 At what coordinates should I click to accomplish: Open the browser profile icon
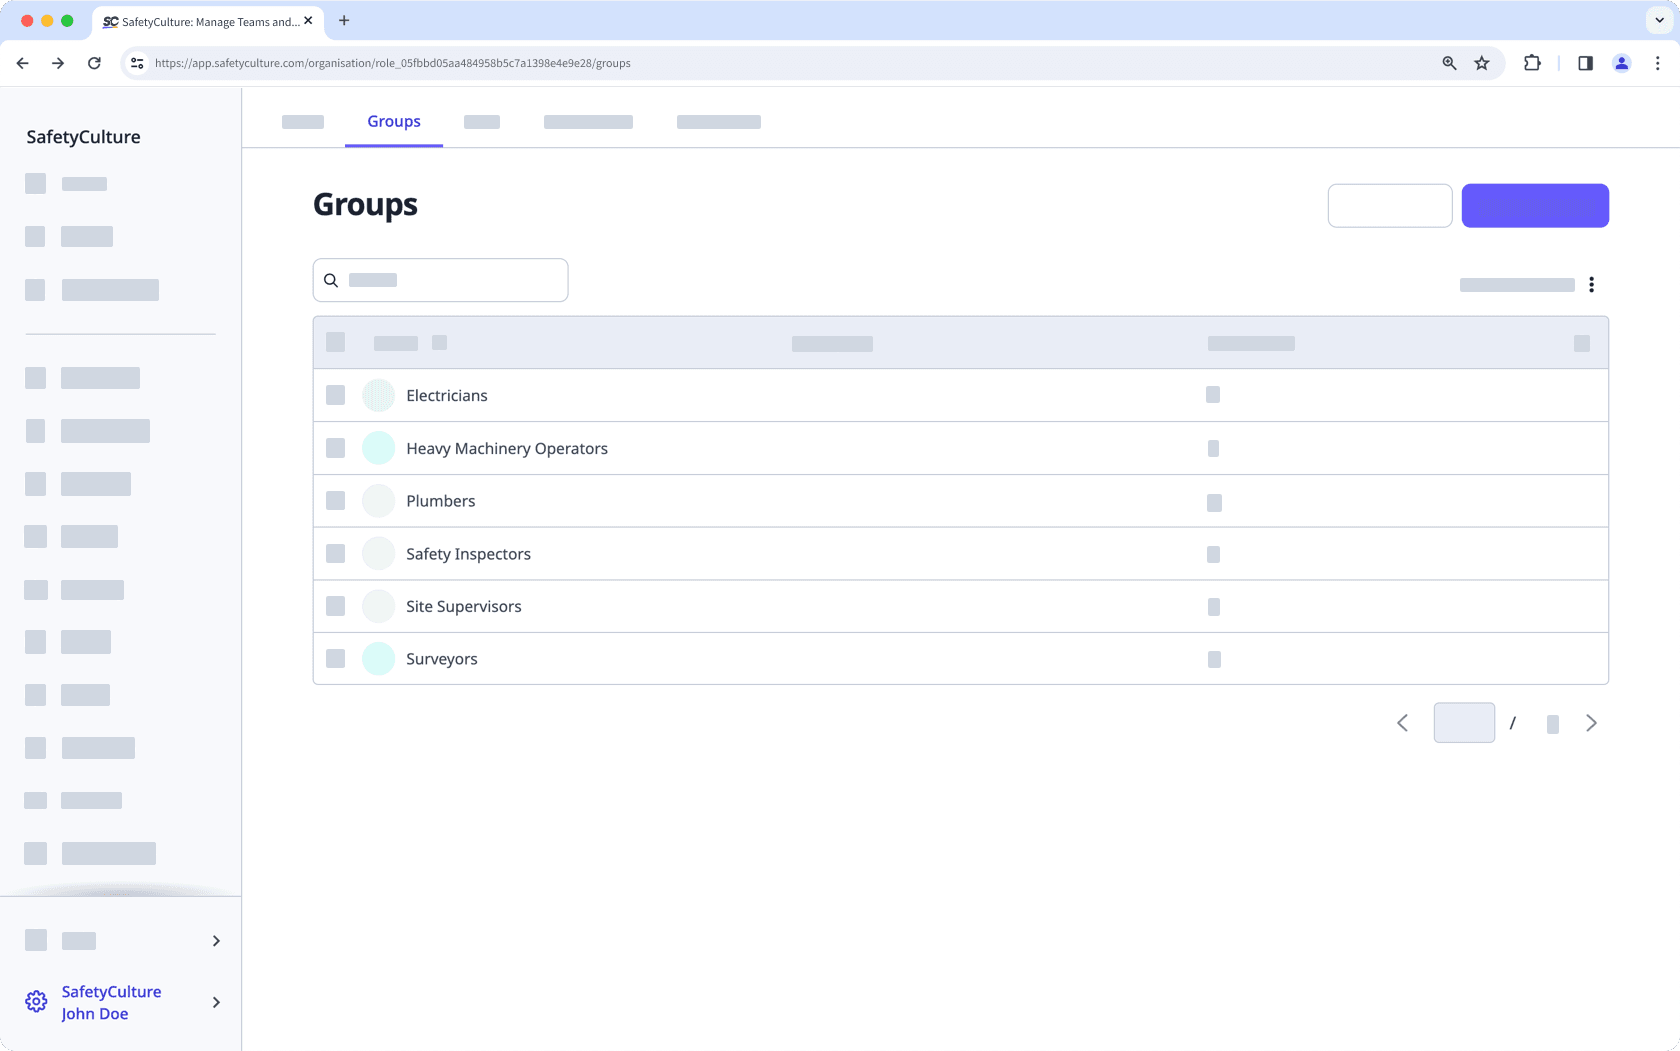[1621, 62]
